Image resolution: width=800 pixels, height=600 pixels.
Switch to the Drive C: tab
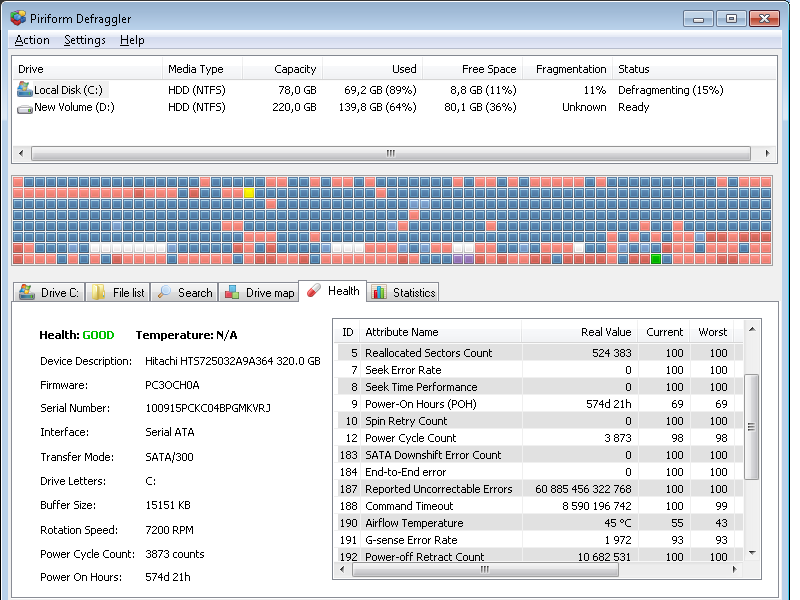[49, 292]
